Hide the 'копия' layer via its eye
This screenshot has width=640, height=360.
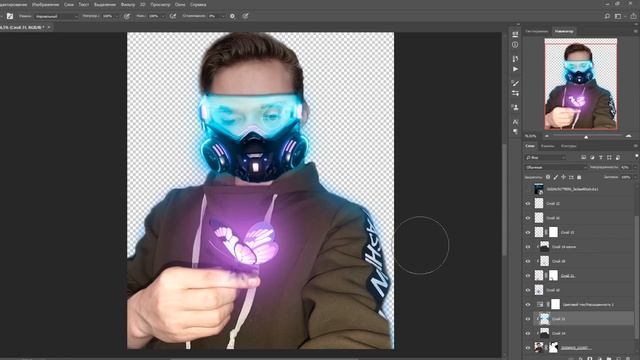[528, 247]
